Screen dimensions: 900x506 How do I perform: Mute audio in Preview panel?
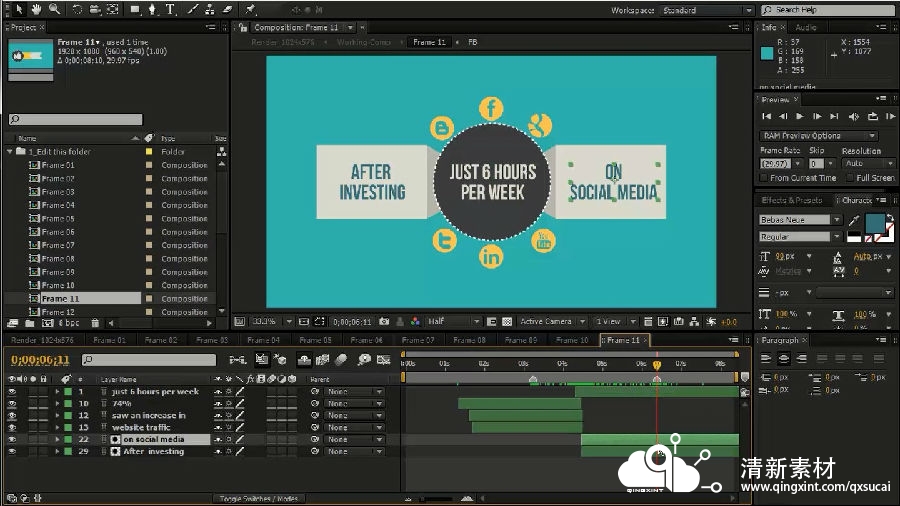click(854, 116)
